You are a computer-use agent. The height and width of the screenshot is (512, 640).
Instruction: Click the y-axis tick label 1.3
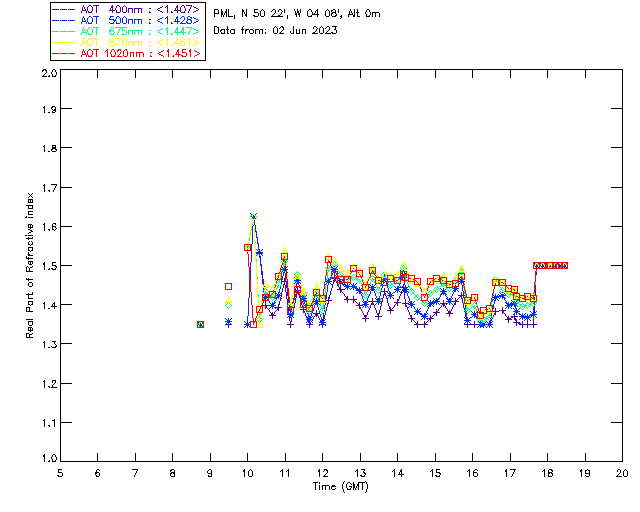[x=49, y=344]
